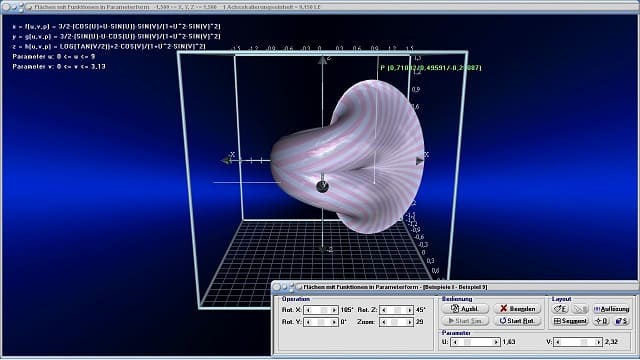Increase Rot. Y with right arrow
Screen dimensions: 640x360
tap(334, 322)
